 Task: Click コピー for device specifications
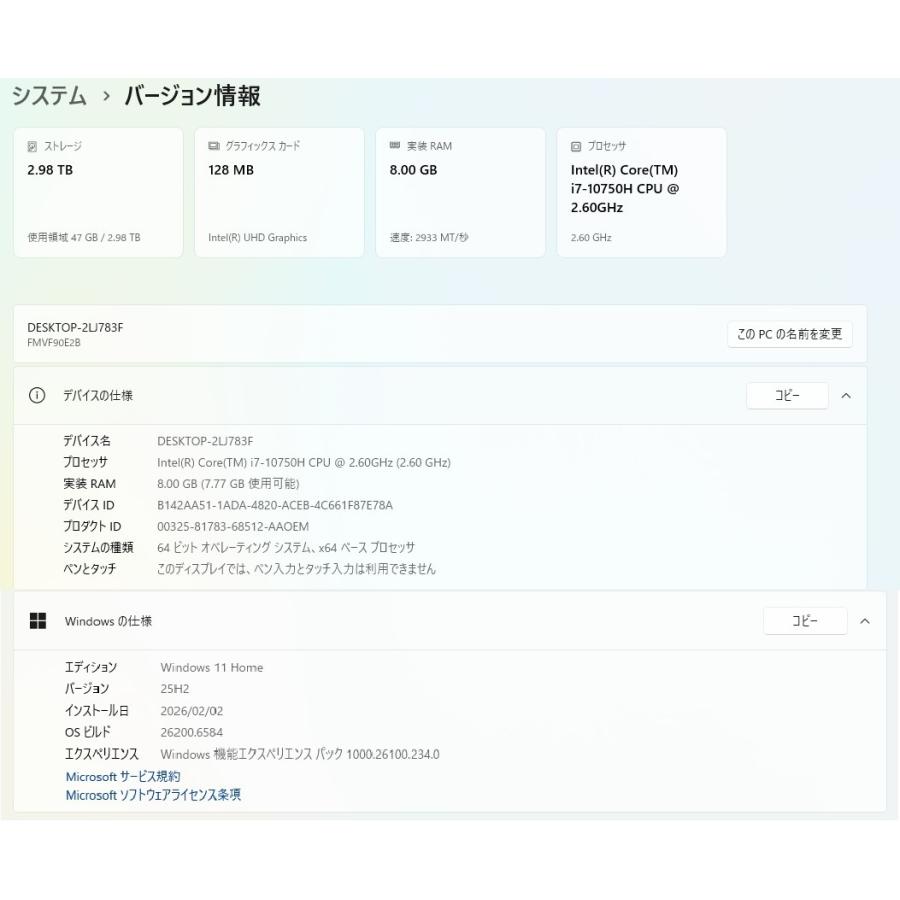[x=787, y=395]
